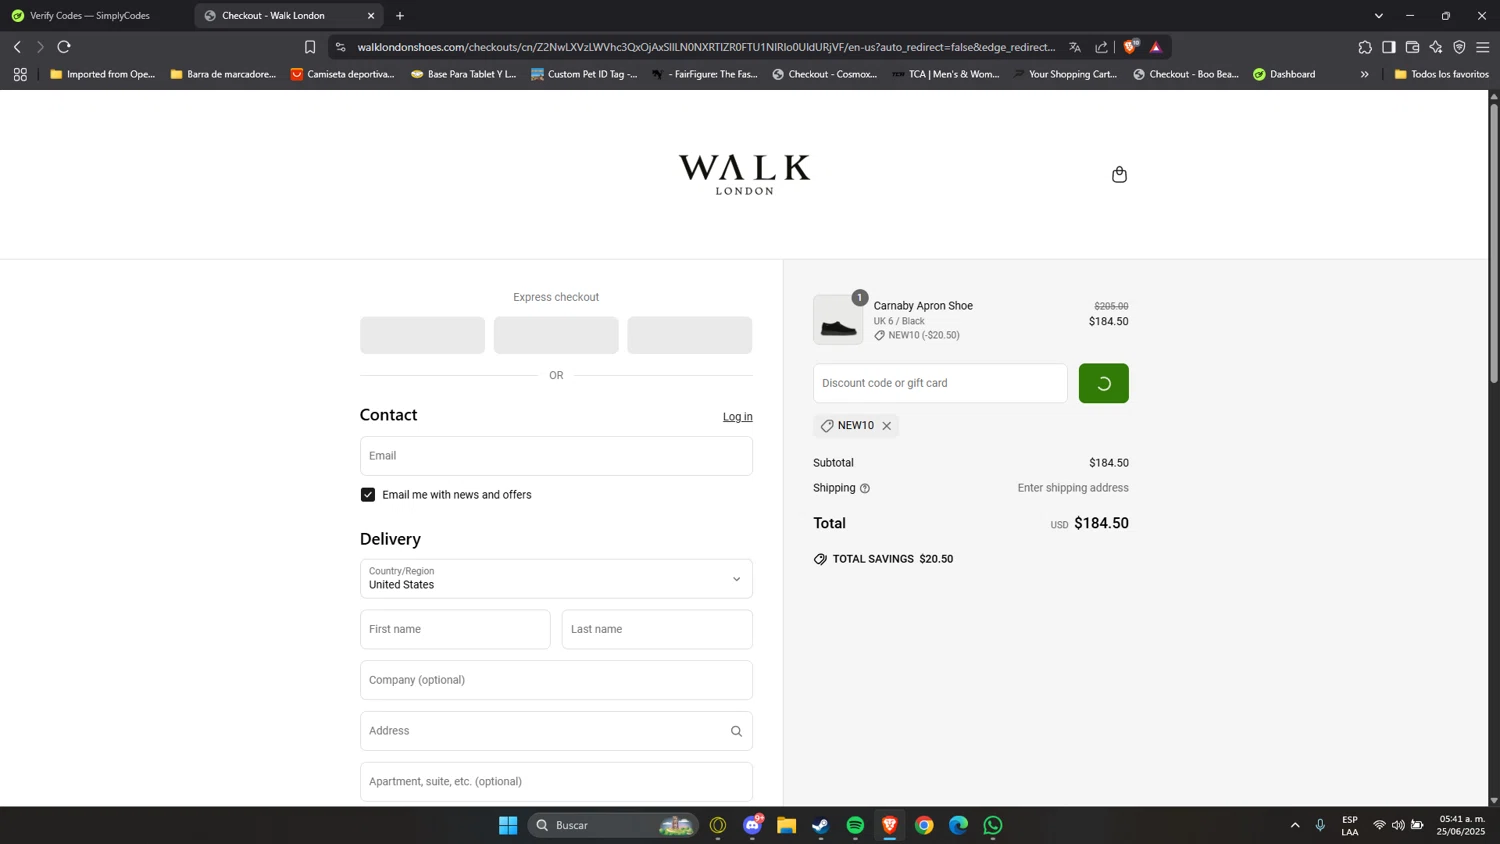The width and height of the screenshot is (1500, 844).
Task: Click the green apply discount button
Action: (x=1103, y=383)
